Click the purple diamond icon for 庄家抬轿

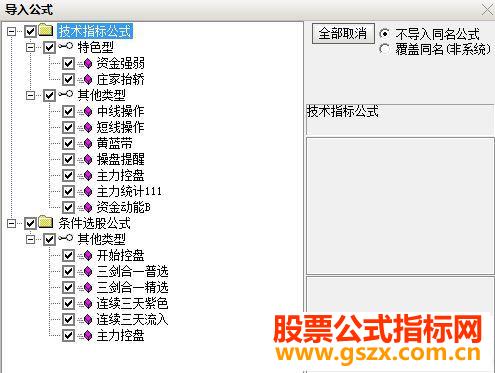88,79
